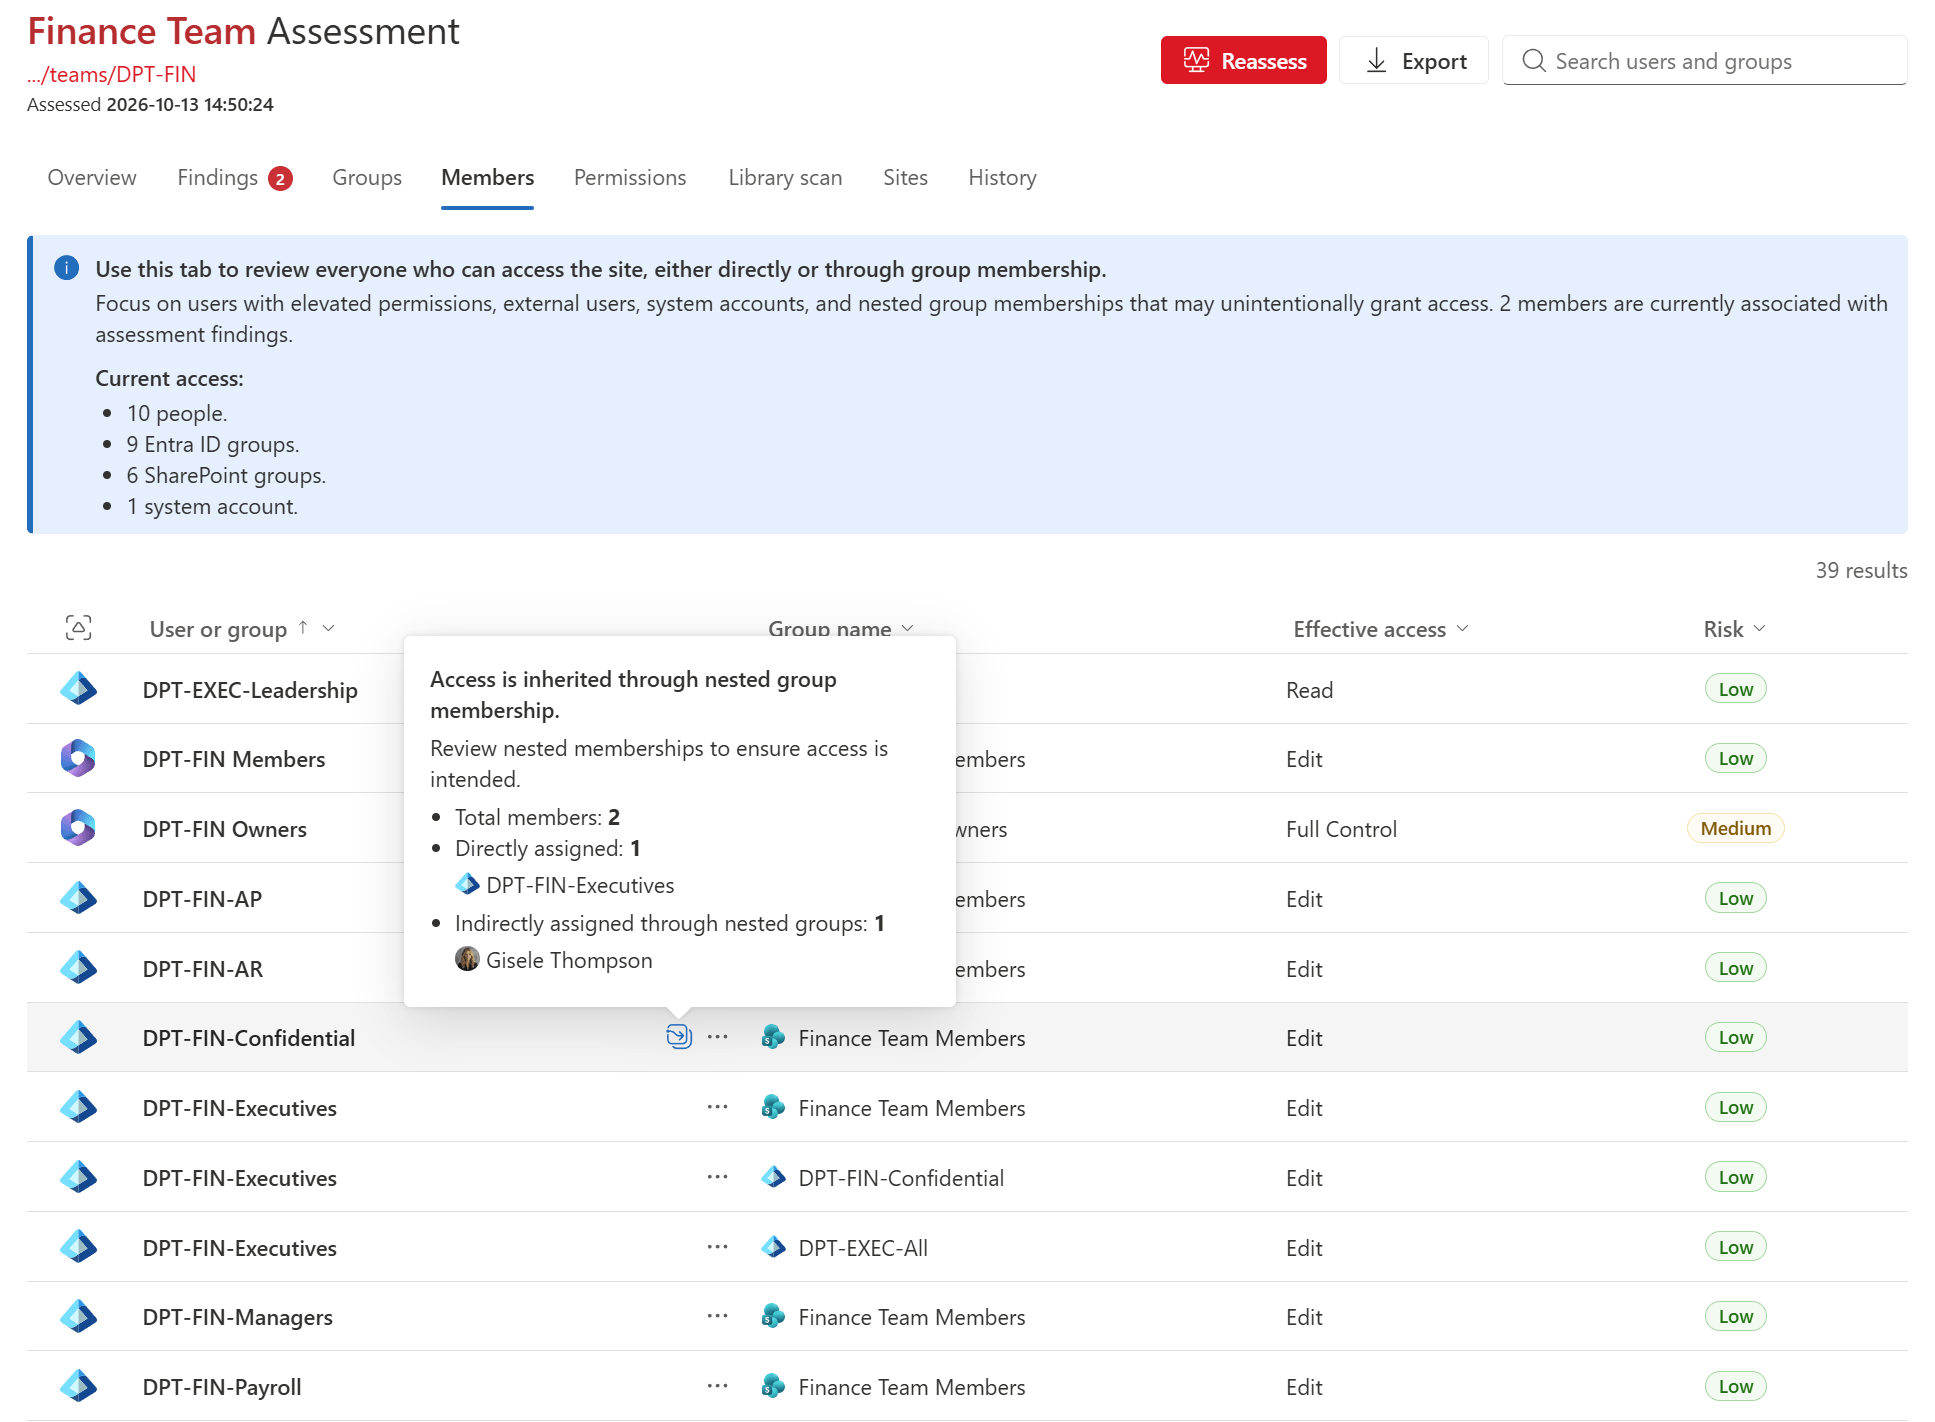The height and width of the screenshot is (1422, 1935).
Task: Click the member type column header icon
Action: 78,628
